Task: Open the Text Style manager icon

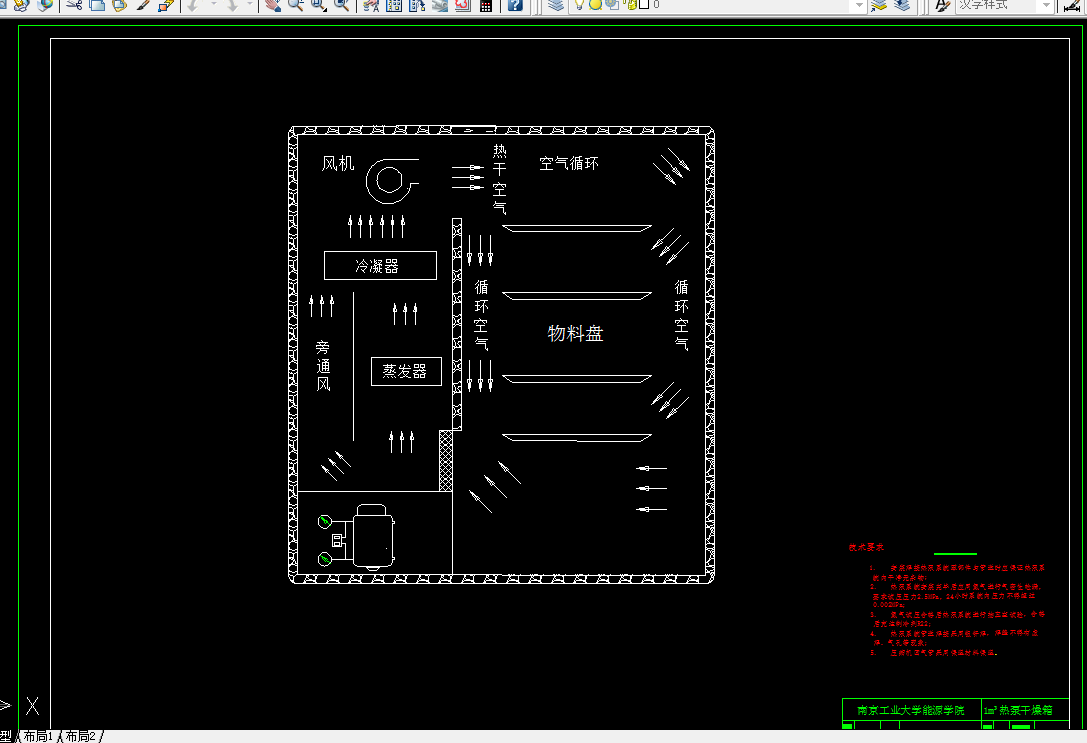Action: tap(941, 5)
